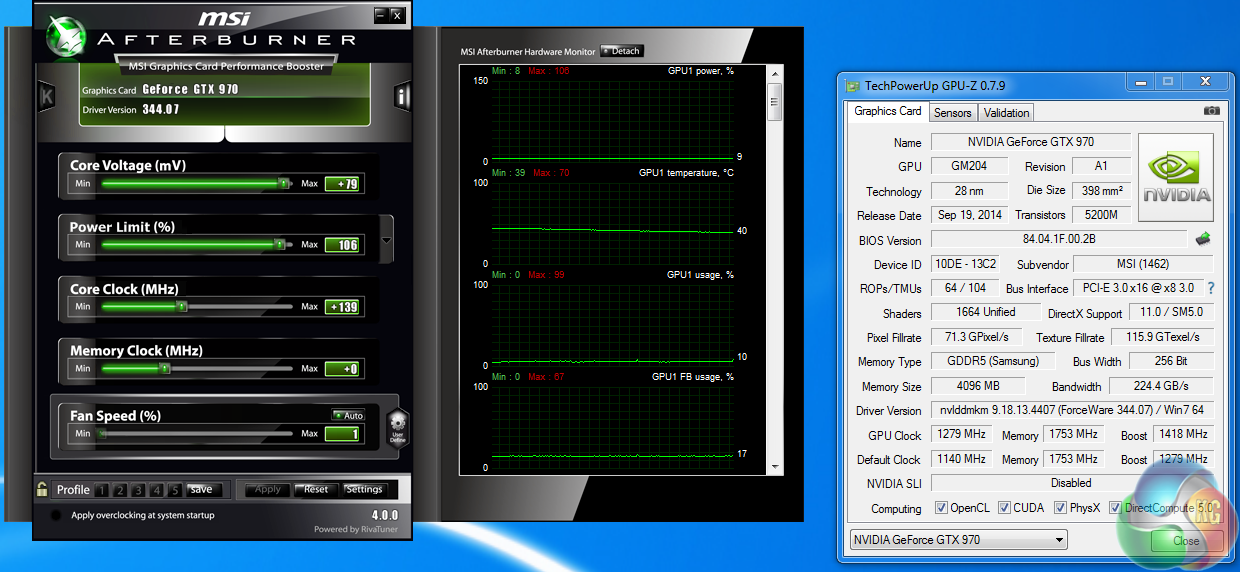Image resolution: width=1241 pixels, height=572 pixels.
Task: Enable Apply overclocking at system startup
Action: [56, 515]
